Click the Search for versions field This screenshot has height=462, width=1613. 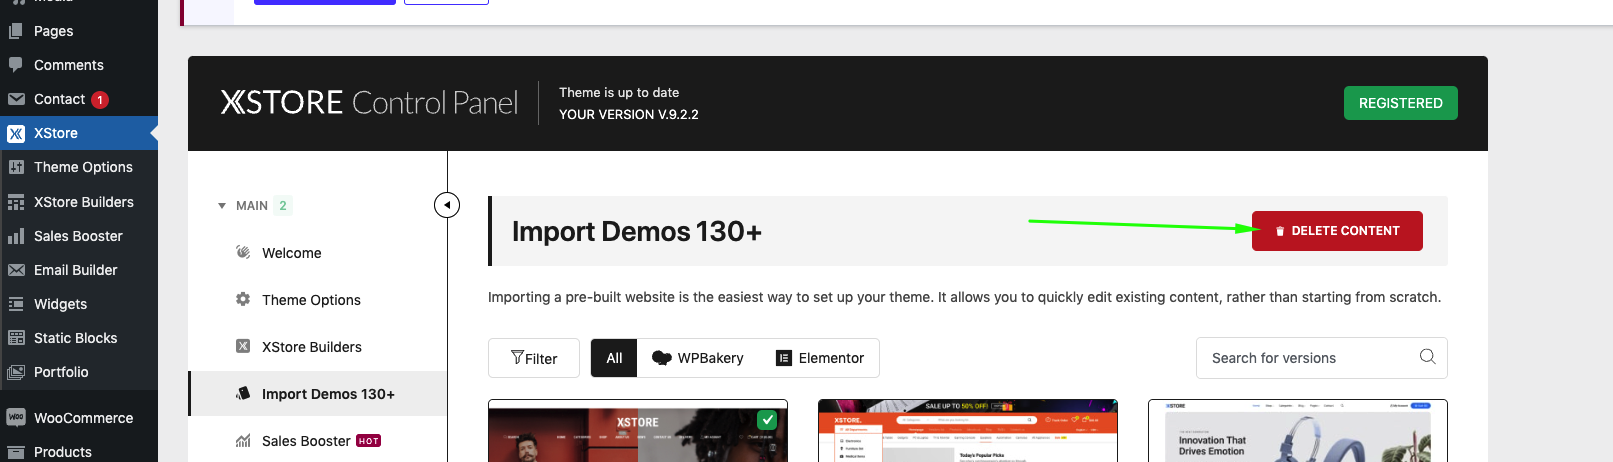(1321, 358)
